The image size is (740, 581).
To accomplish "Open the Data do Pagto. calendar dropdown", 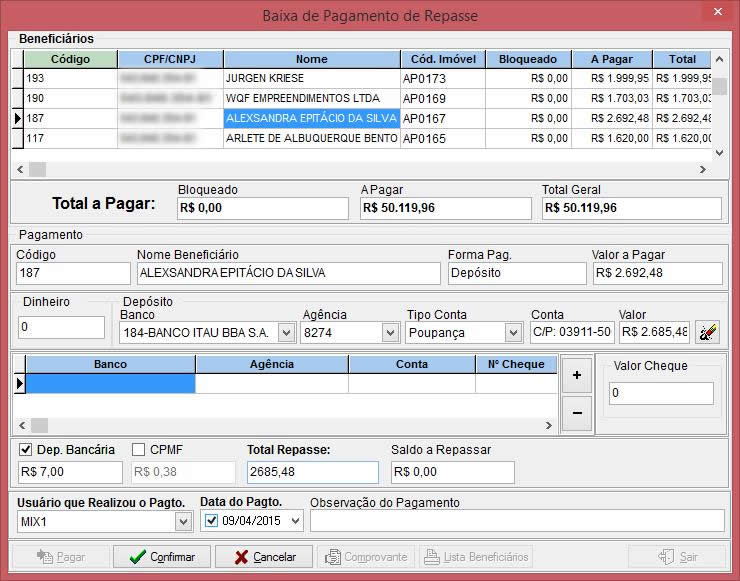I will click(294, 521).
